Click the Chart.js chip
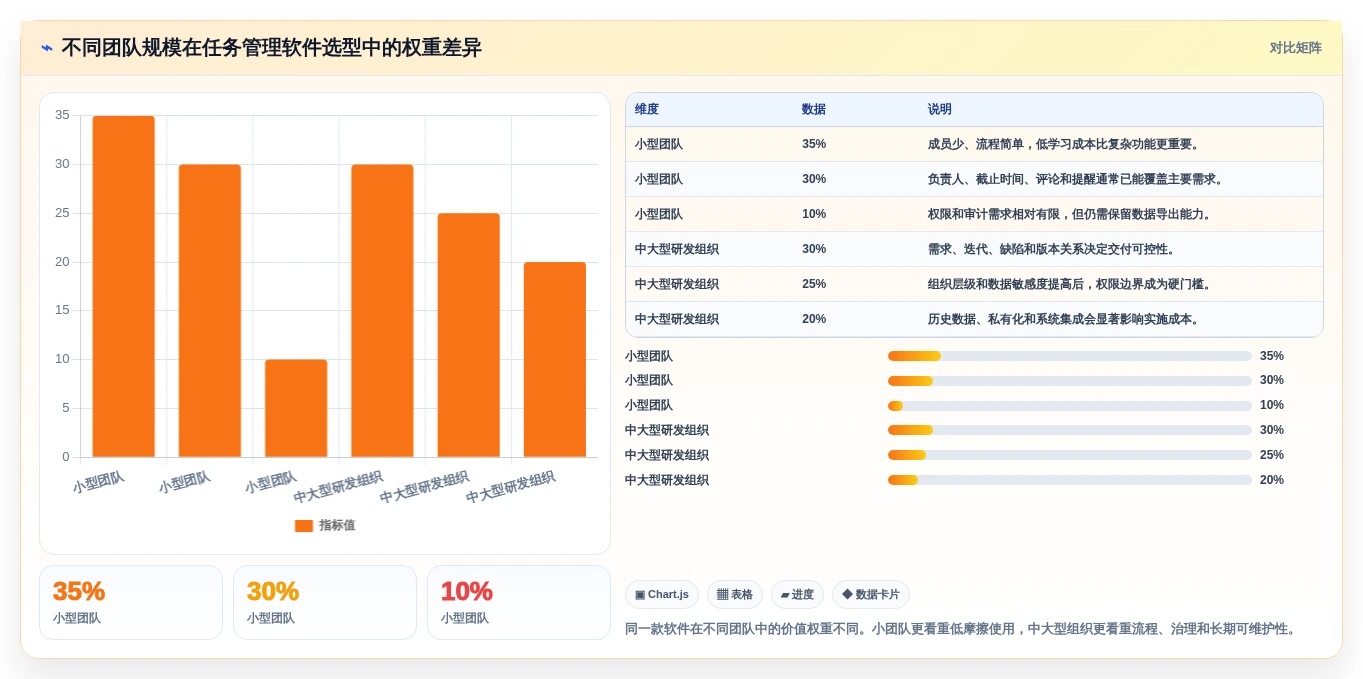The height and width of the screenshot is (679, 1363). click(x=662, y=594)
